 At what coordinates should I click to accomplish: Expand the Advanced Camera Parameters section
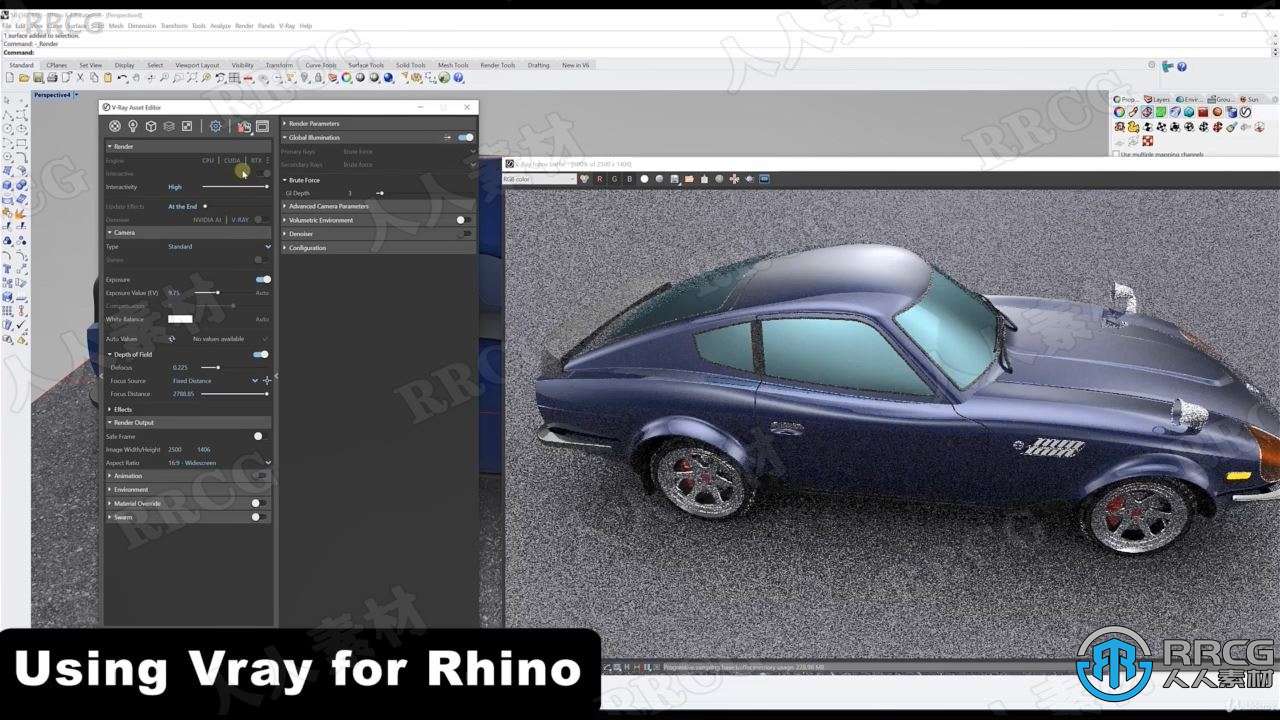[x=379, y=206]
